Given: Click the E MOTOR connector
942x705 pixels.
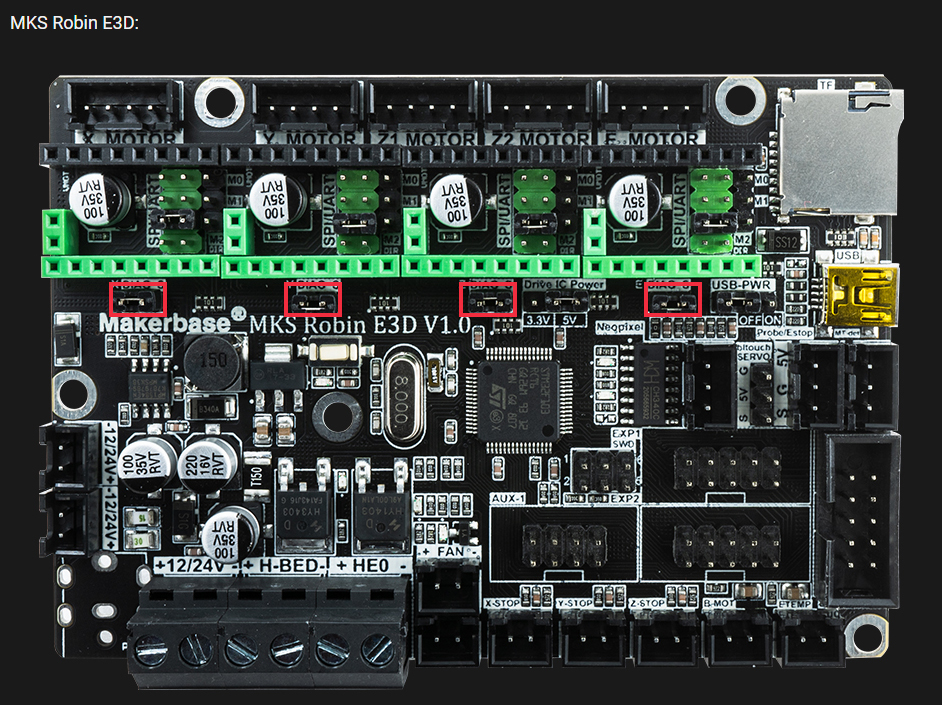Looking at the screenshot, I should point(655,105).
